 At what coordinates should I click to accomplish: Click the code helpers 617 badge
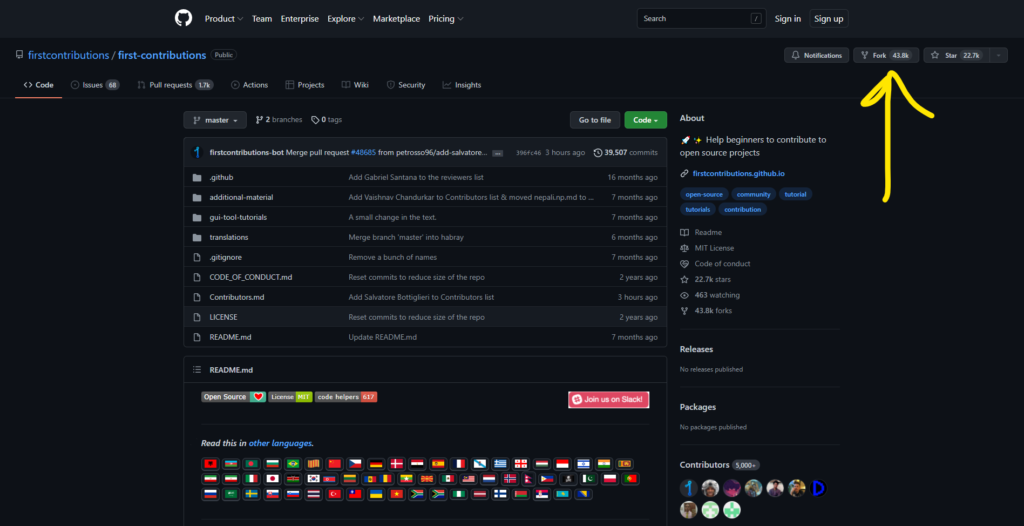pyautogui.click(x=346, y=397)
